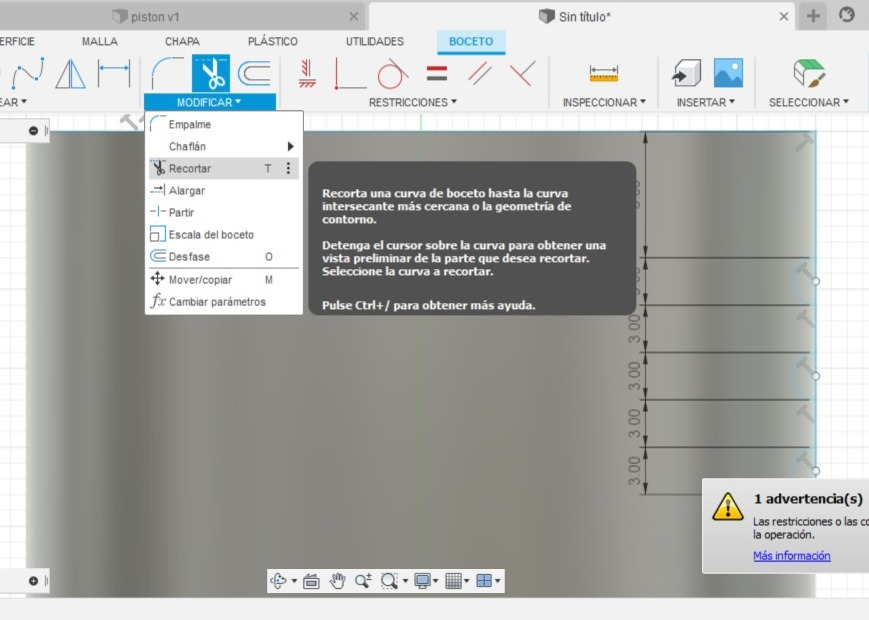The height and width of the screenshot is (620, 869).
Task: Expand the INSPECCIONAR dropdown
Action: 604,103
